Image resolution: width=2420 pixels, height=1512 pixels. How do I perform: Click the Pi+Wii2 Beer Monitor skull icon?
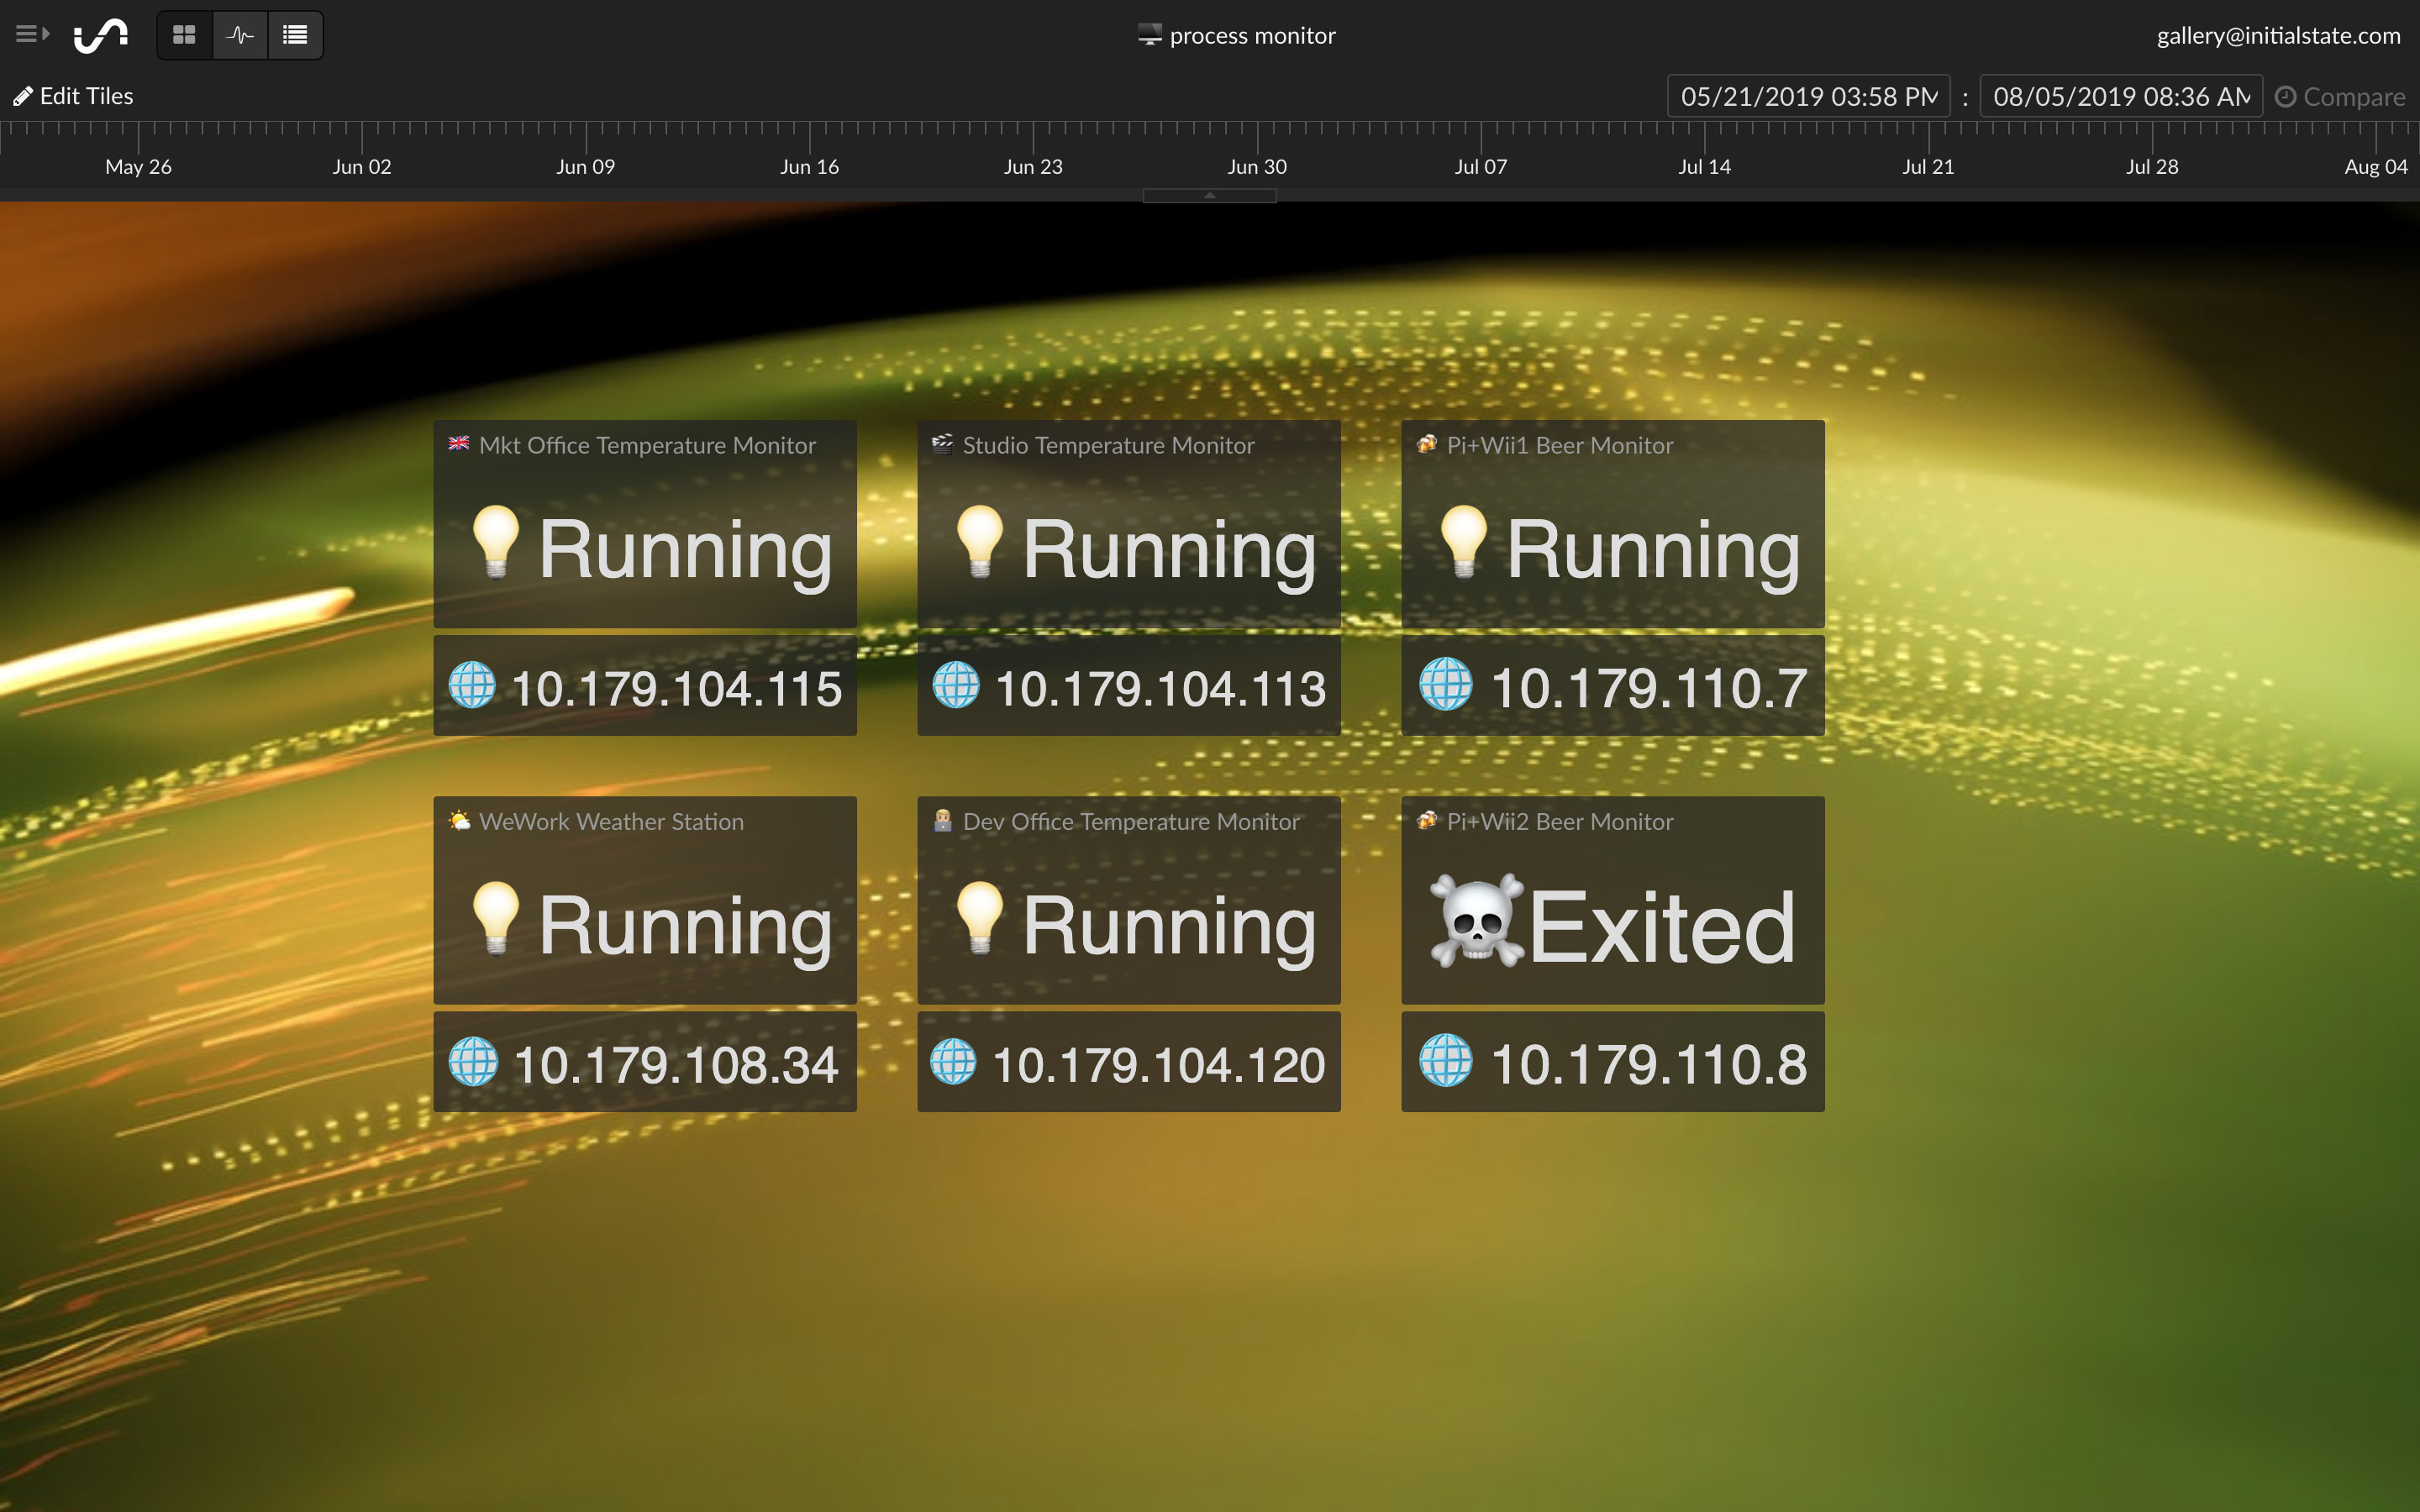[1477, 921]
